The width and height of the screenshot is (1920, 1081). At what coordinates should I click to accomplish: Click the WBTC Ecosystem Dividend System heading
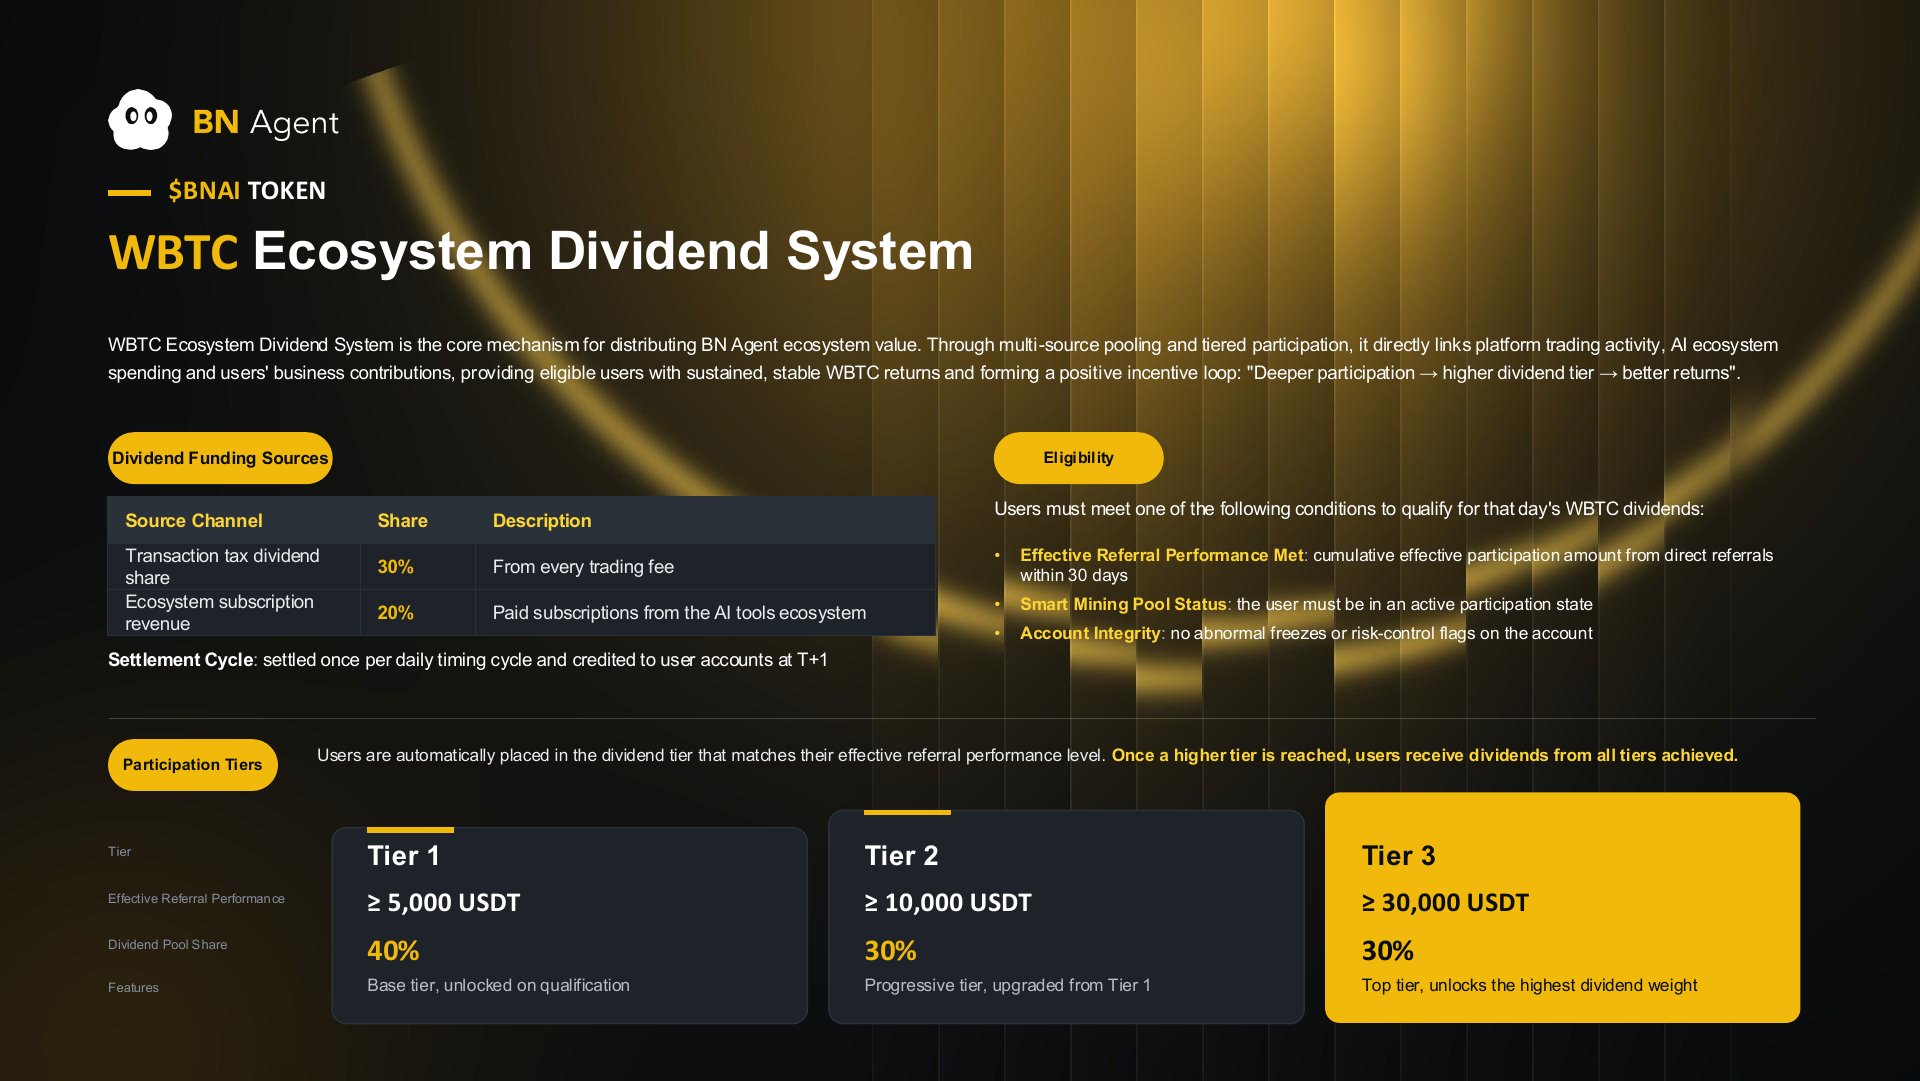click(540, 251)
